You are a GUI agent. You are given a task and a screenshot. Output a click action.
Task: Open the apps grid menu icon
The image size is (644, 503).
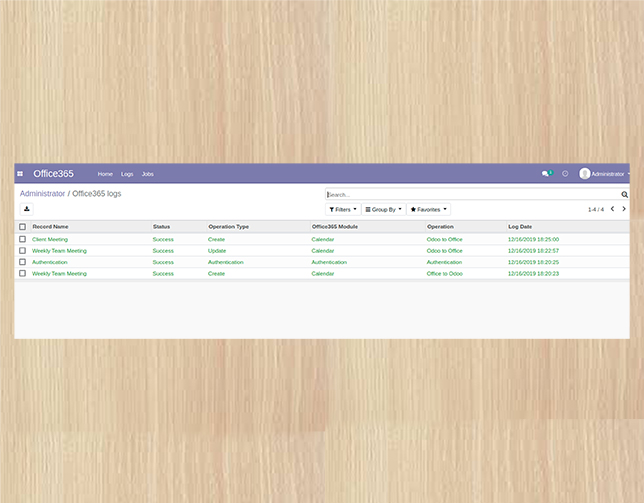pos(20,174)
